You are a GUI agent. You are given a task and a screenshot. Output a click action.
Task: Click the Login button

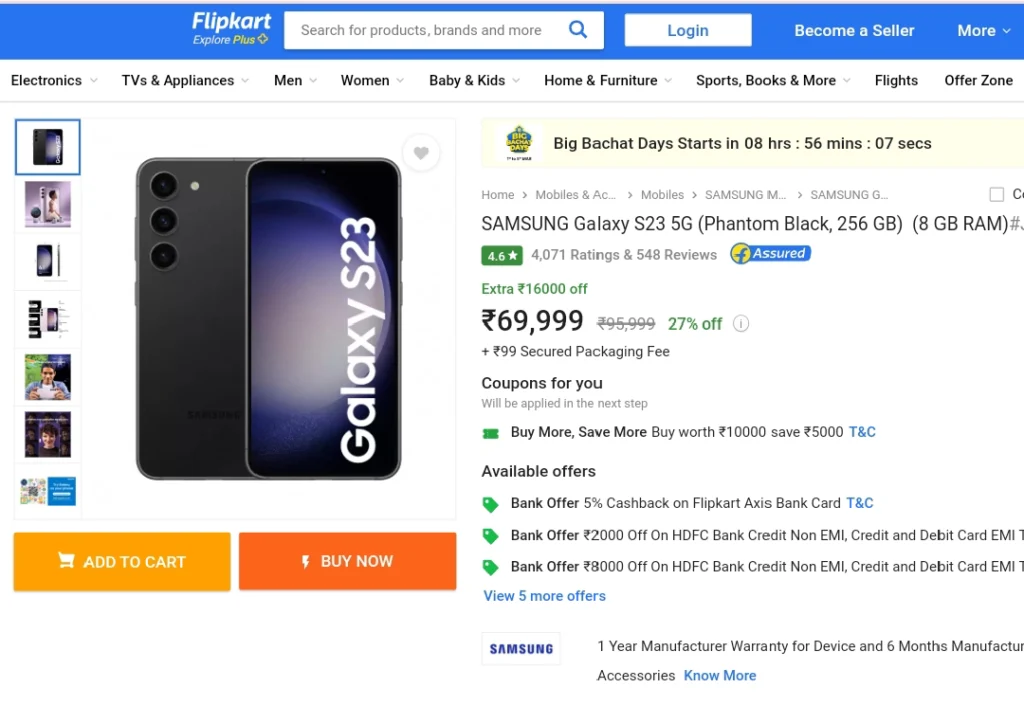pyautogui.click(x=688, y=30)
